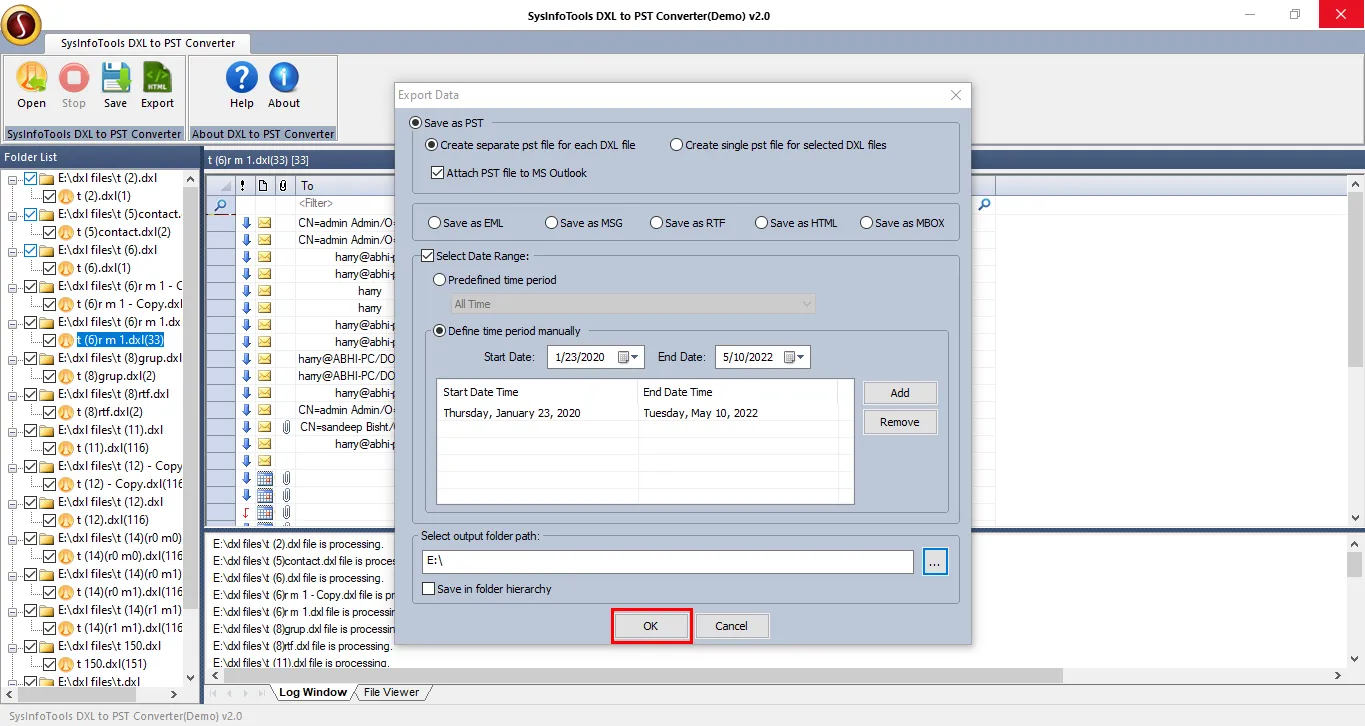1365x726 pixels.
Task: Choose Create single pst file for selected DXL files
Action: point(677,145)
